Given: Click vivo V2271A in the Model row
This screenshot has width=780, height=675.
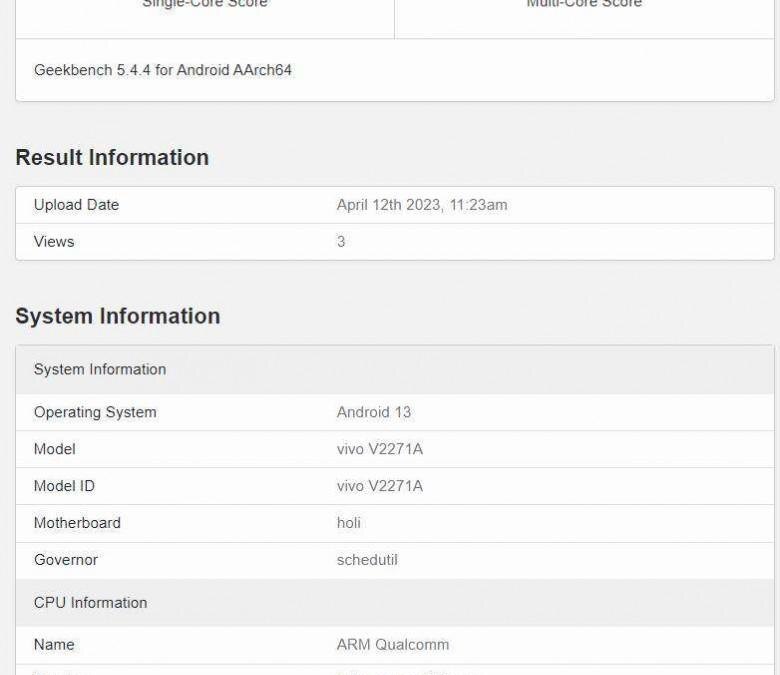Looking at the screenshot, I should point(380,450).
